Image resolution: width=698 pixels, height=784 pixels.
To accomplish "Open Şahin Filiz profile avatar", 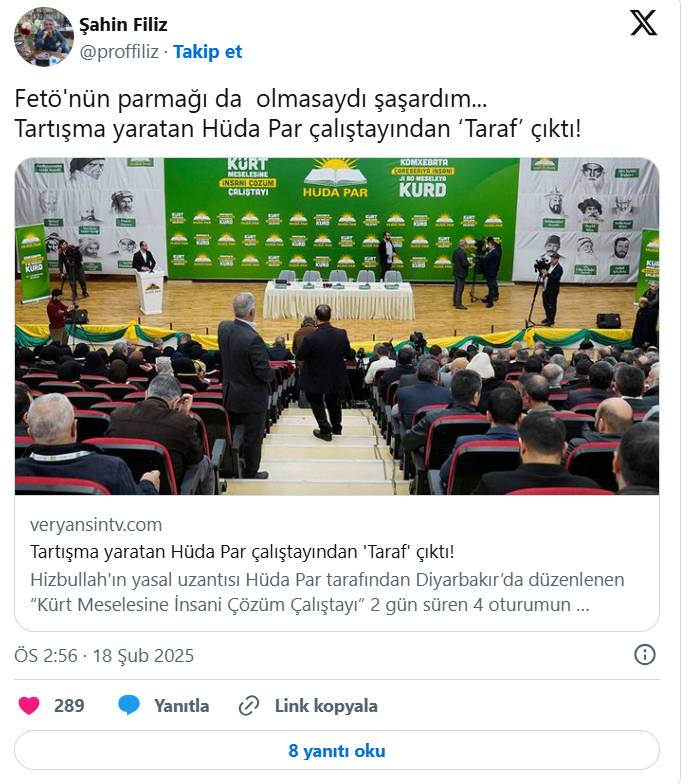I will 44,36.
